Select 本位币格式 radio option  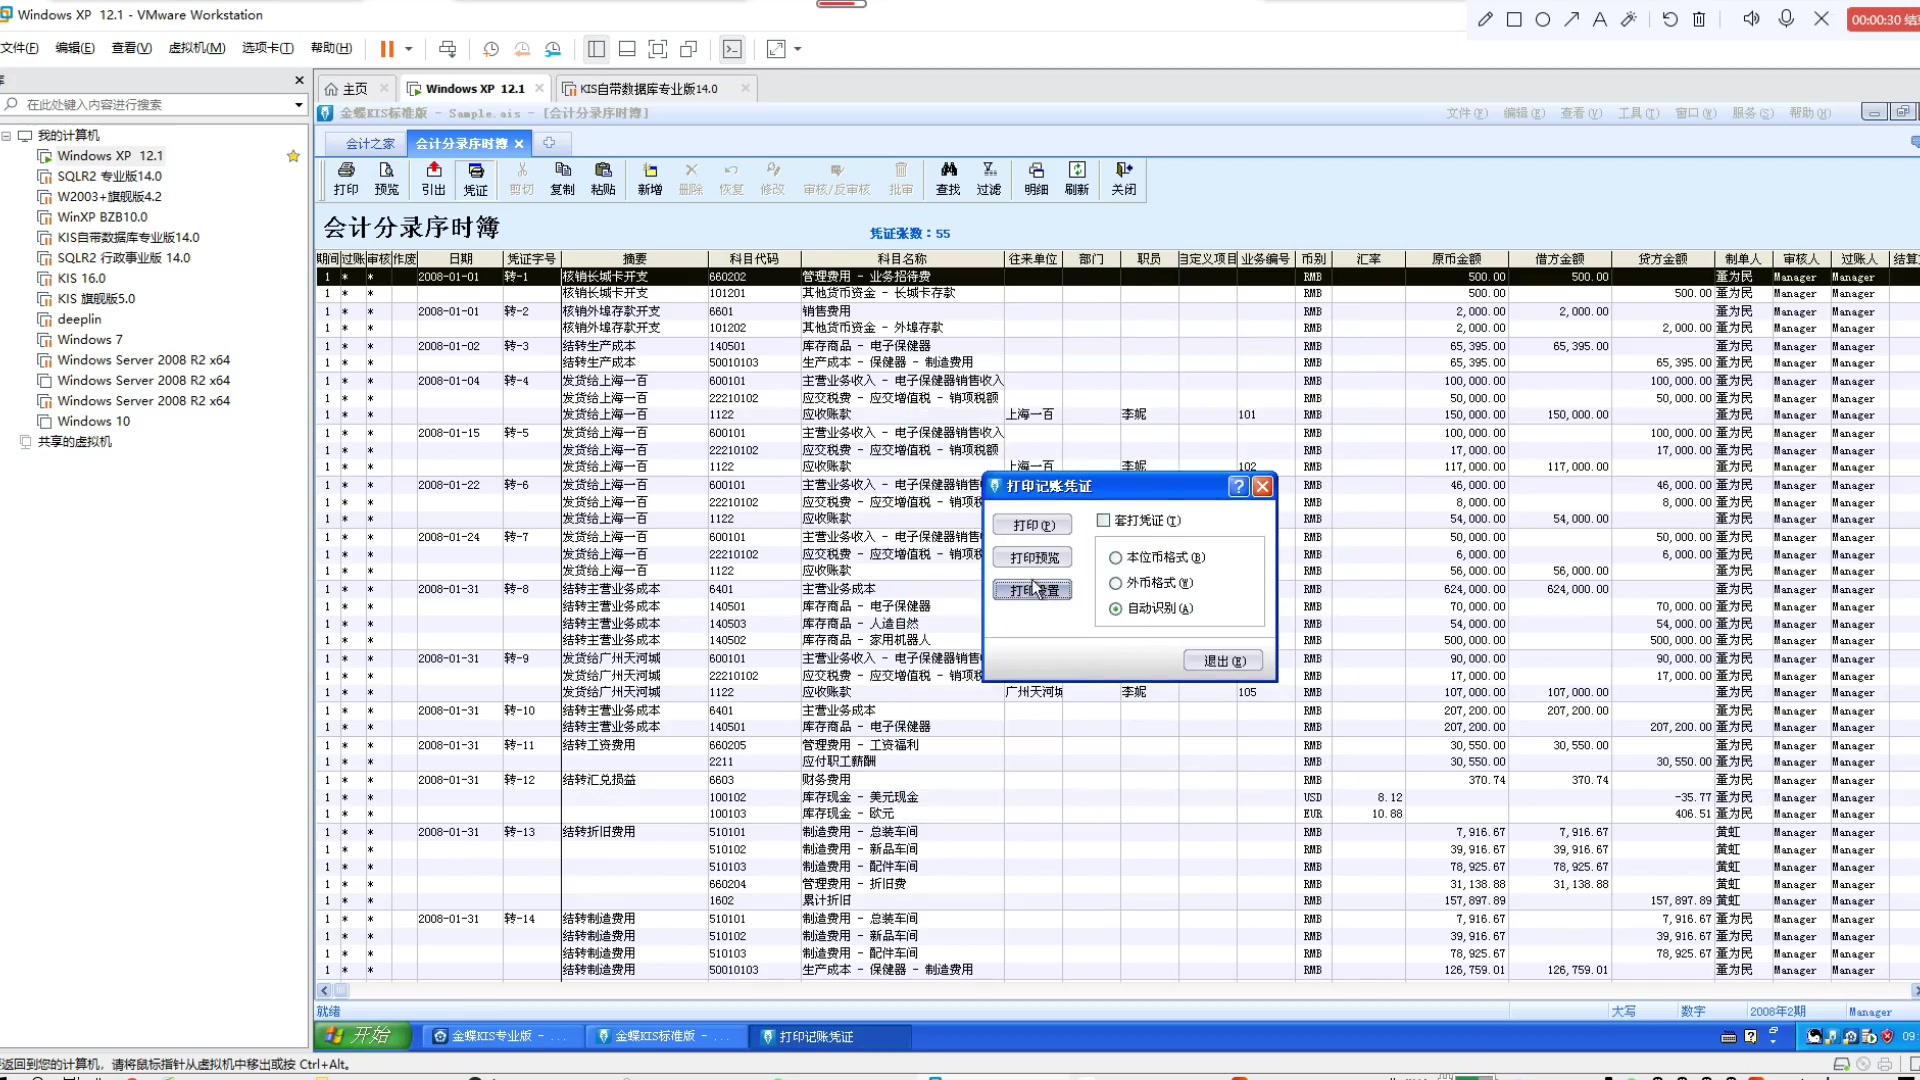[1115, 558]
